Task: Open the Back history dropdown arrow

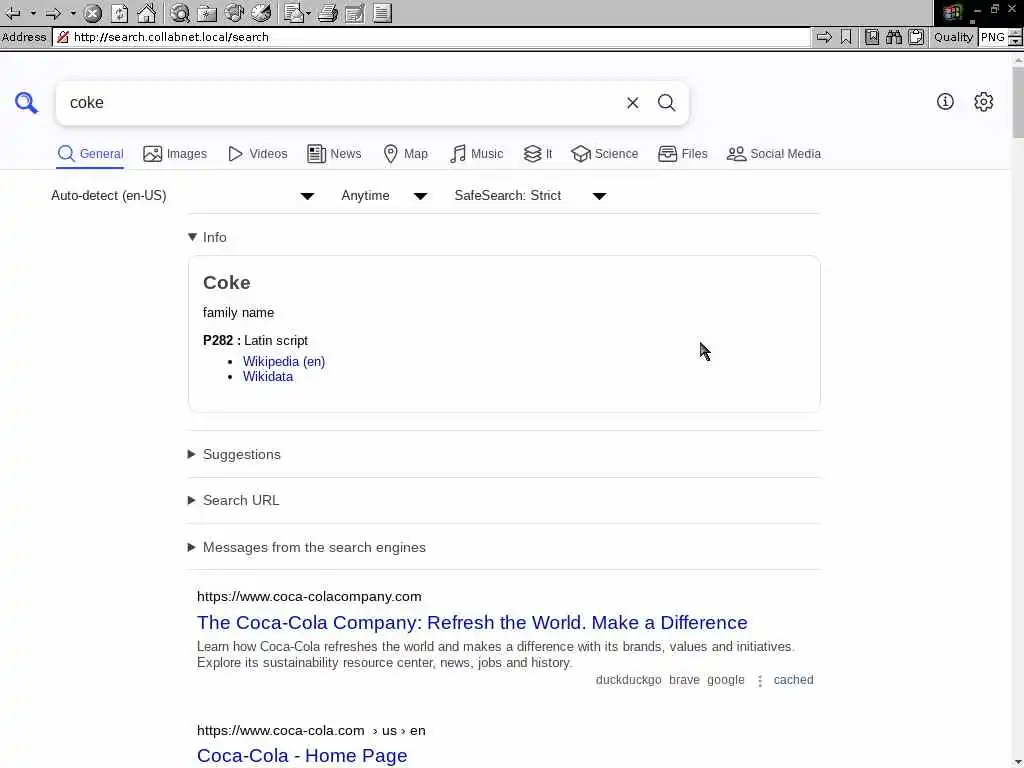Action: click(33, 13)
